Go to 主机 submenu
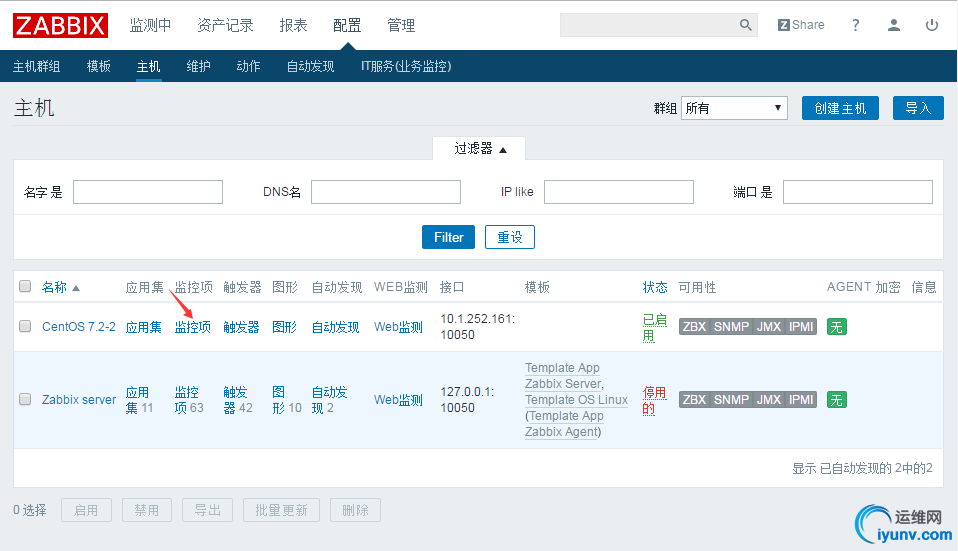958x551 pixels. point(148,66)
